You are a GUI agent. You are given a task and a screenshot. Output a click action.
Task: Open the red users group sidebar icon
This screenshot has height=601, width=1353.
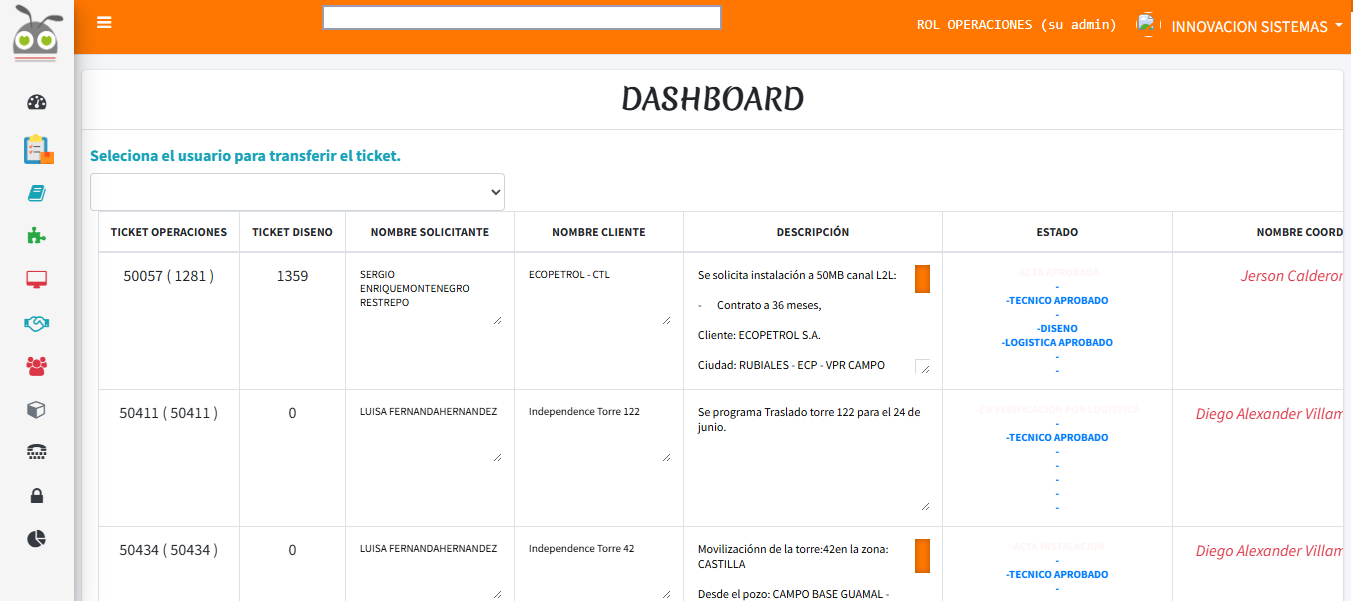(x=37, y=366)
